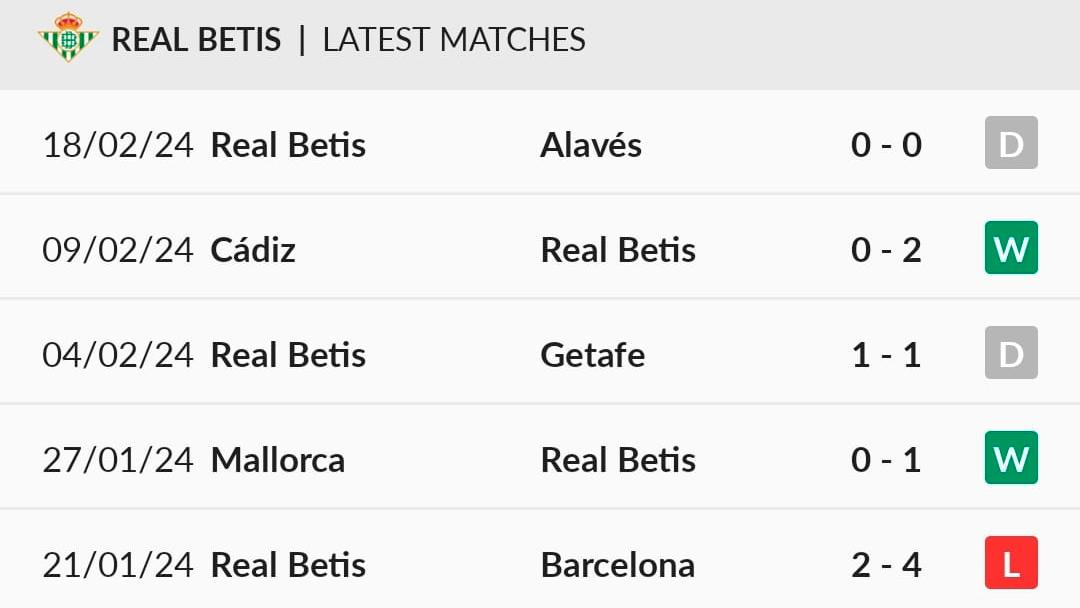Open the Mallorca team link

[x=278, y=460]
